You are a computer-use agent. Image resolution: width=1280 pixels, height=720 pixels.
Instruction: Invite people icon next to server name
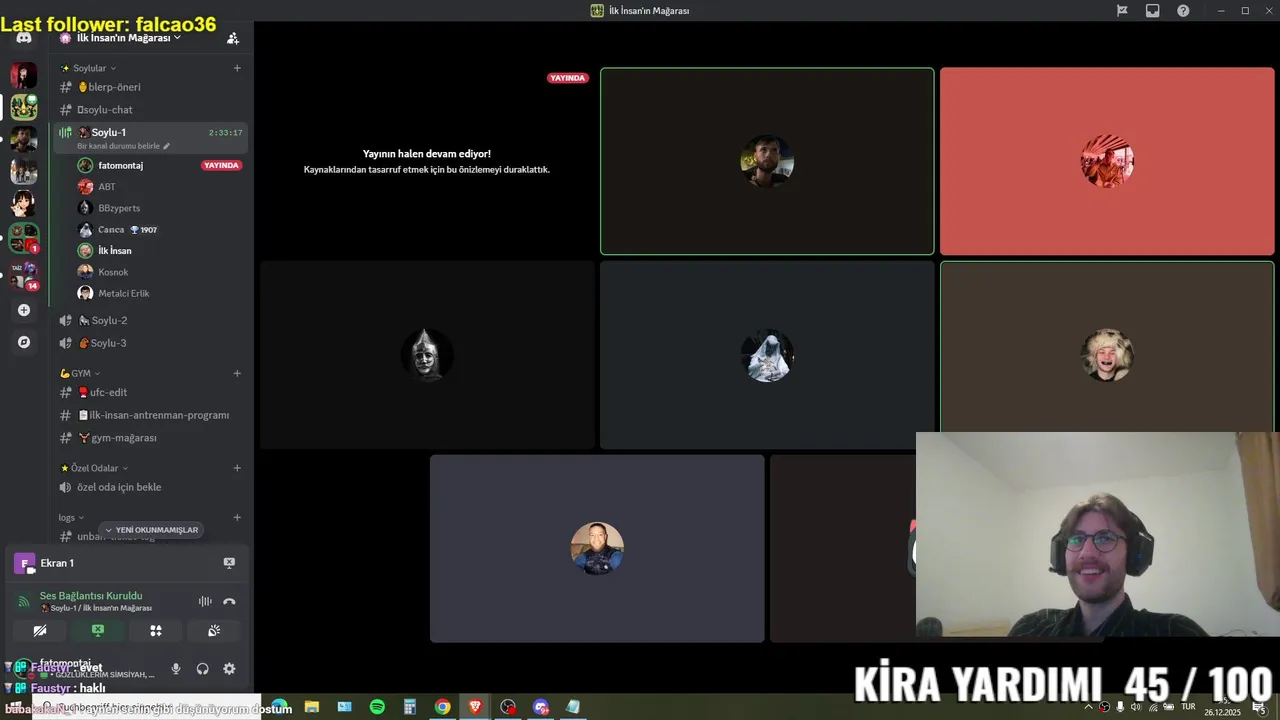pyautogui.click(x=233, y=38)
